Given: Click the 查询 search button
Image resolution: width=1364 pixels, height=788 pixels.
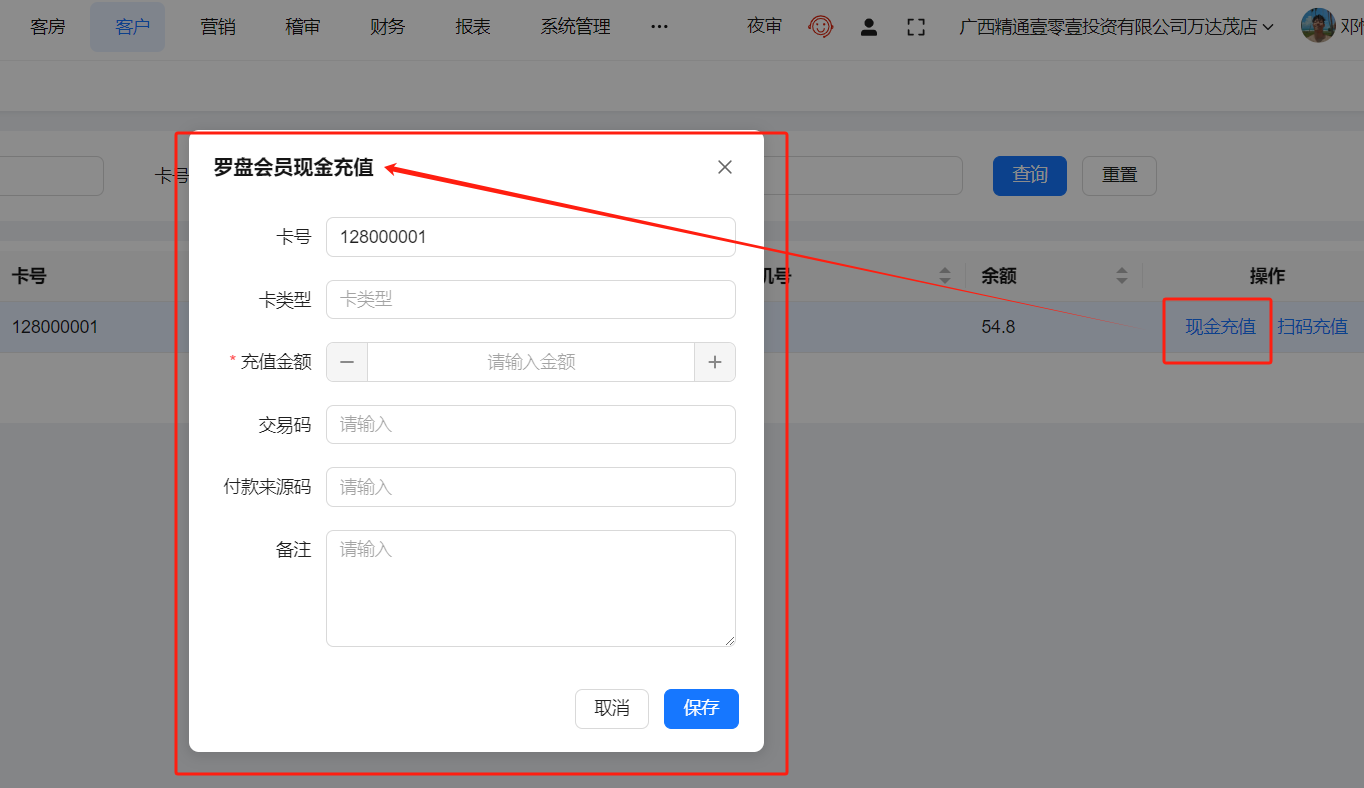Looking at the screenshot, I should (1029, 175).
